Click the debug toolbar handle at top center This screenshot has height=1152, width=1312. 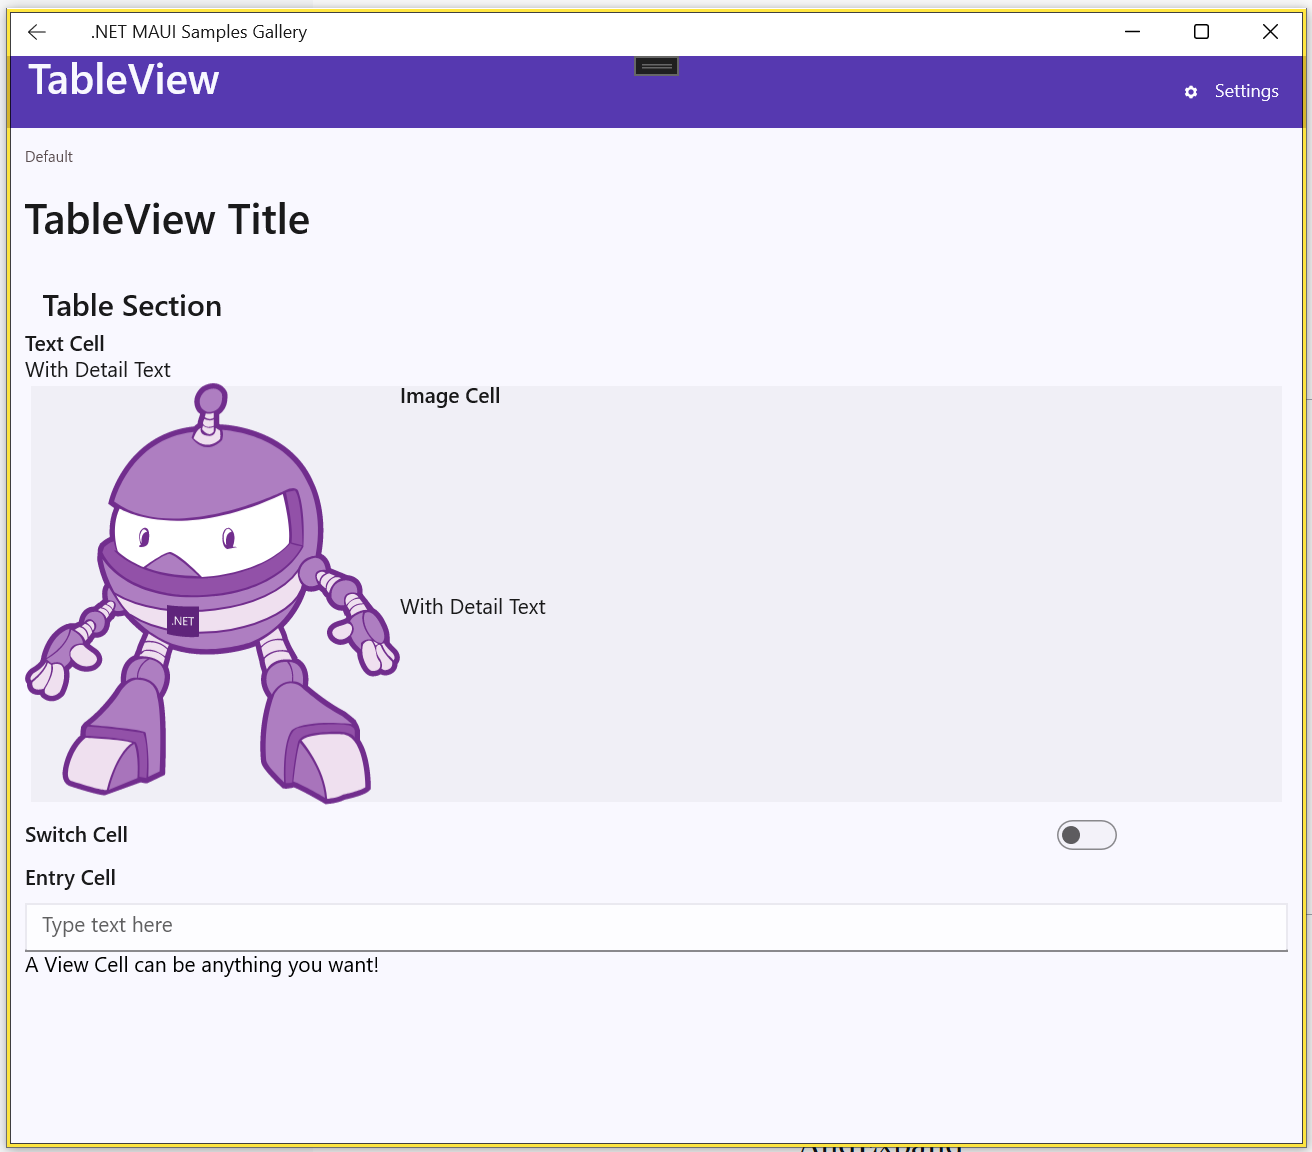click(x=656, y=66)
